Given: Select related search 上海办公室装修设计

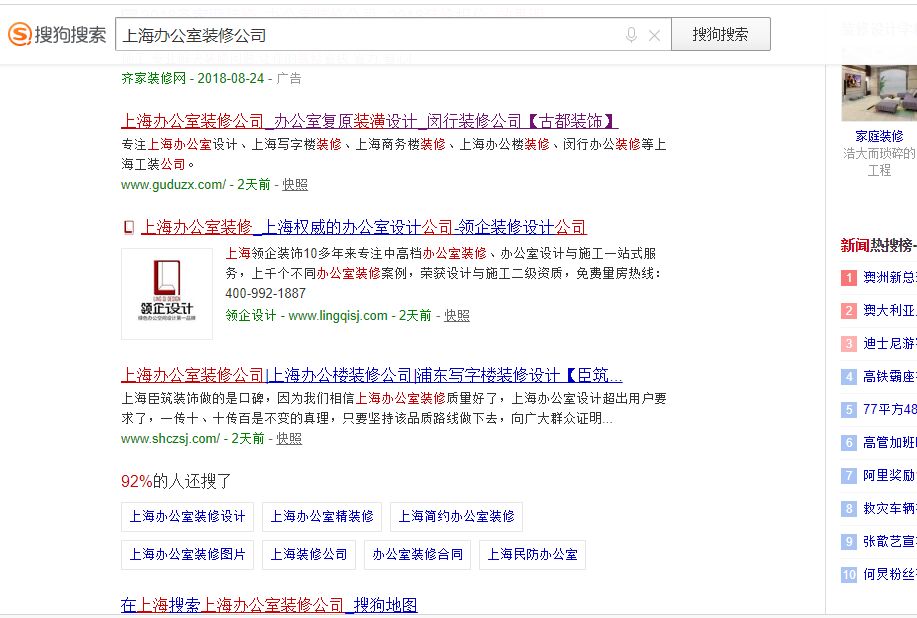Looking at the screenshot, I should (187, 516).
